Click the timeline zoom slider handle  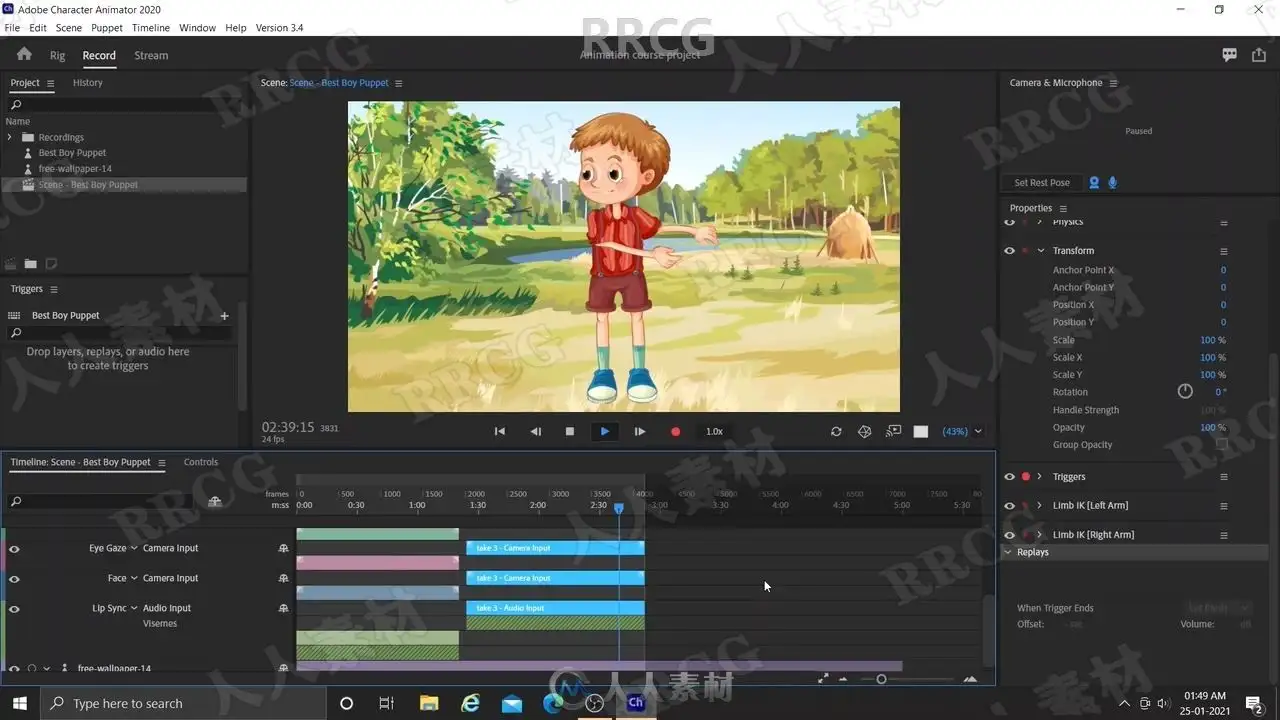(881, 679)
